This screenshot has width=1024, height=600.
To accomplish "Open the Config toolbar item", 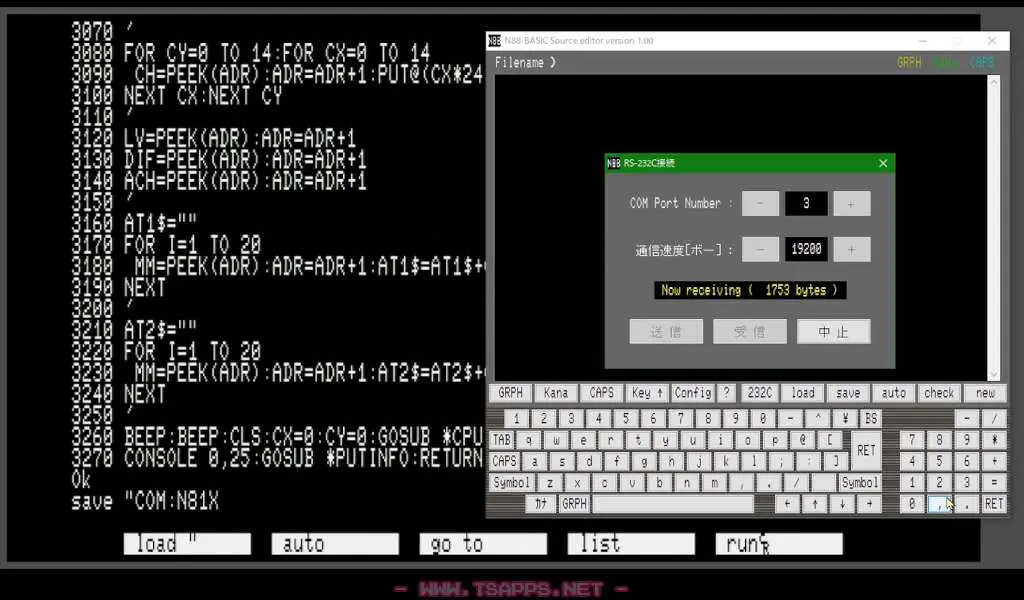I will click(693, 393).
